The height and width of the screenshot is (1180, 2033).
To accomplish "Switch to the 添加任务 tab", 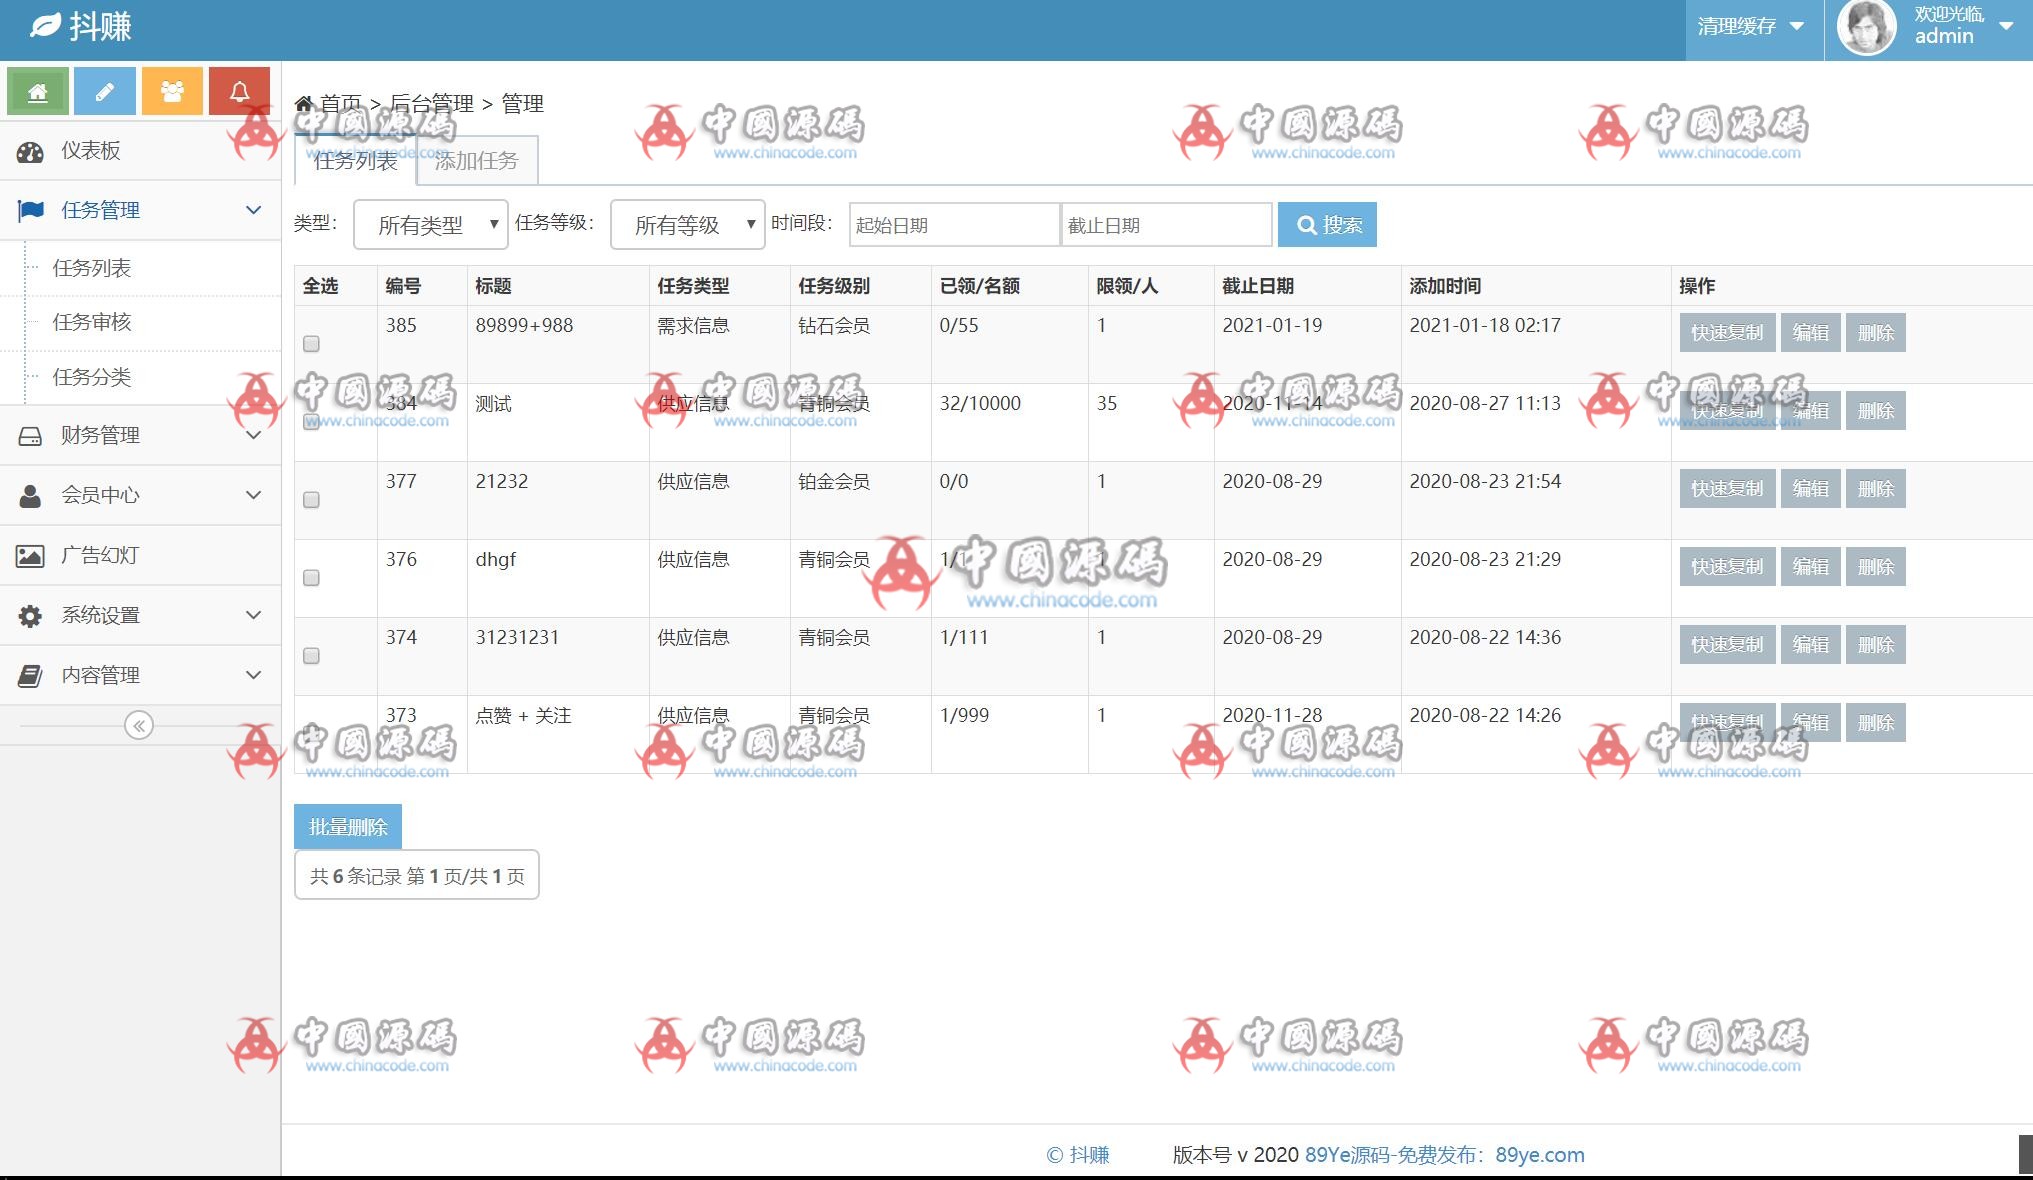I will [x=477, y=160].
